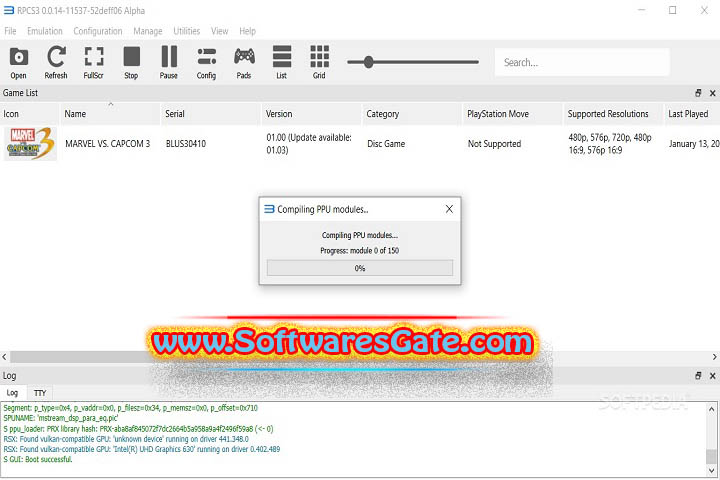
Task: Close the Compiling PPU modules dialog
Action: point(449,209)
